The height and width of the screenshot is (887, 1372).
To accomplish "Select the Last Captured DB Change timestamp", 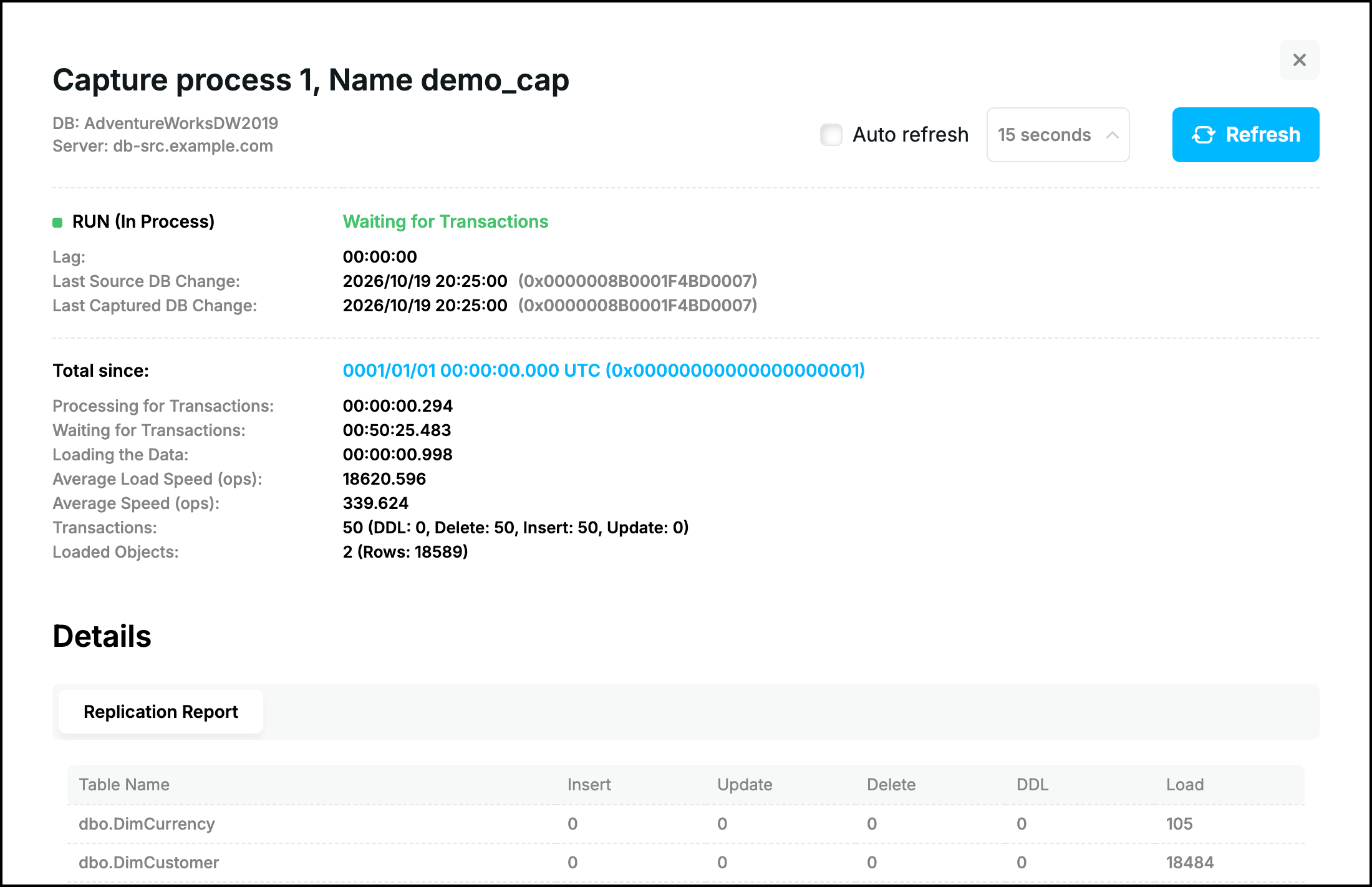I will [425, 305].
